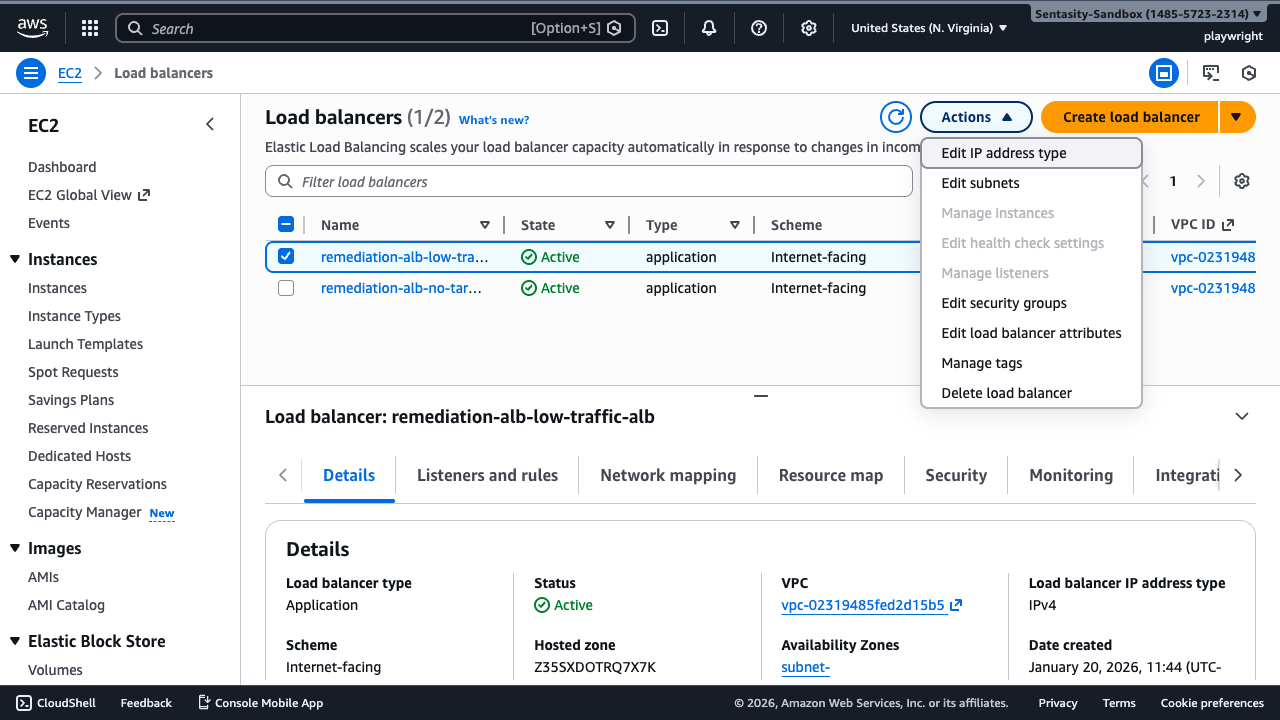Expand Create load balancer dropdown arrow
Image resolution: width=1280 pixels, height=720 pixels.
point(1236,117)
